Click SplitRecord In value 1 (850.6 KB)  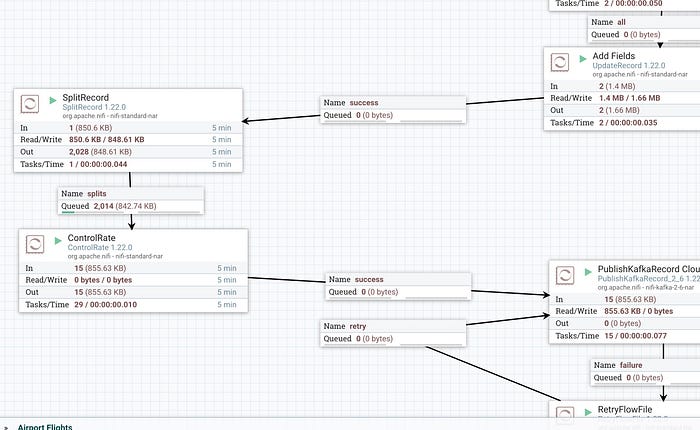pos(91,128)
